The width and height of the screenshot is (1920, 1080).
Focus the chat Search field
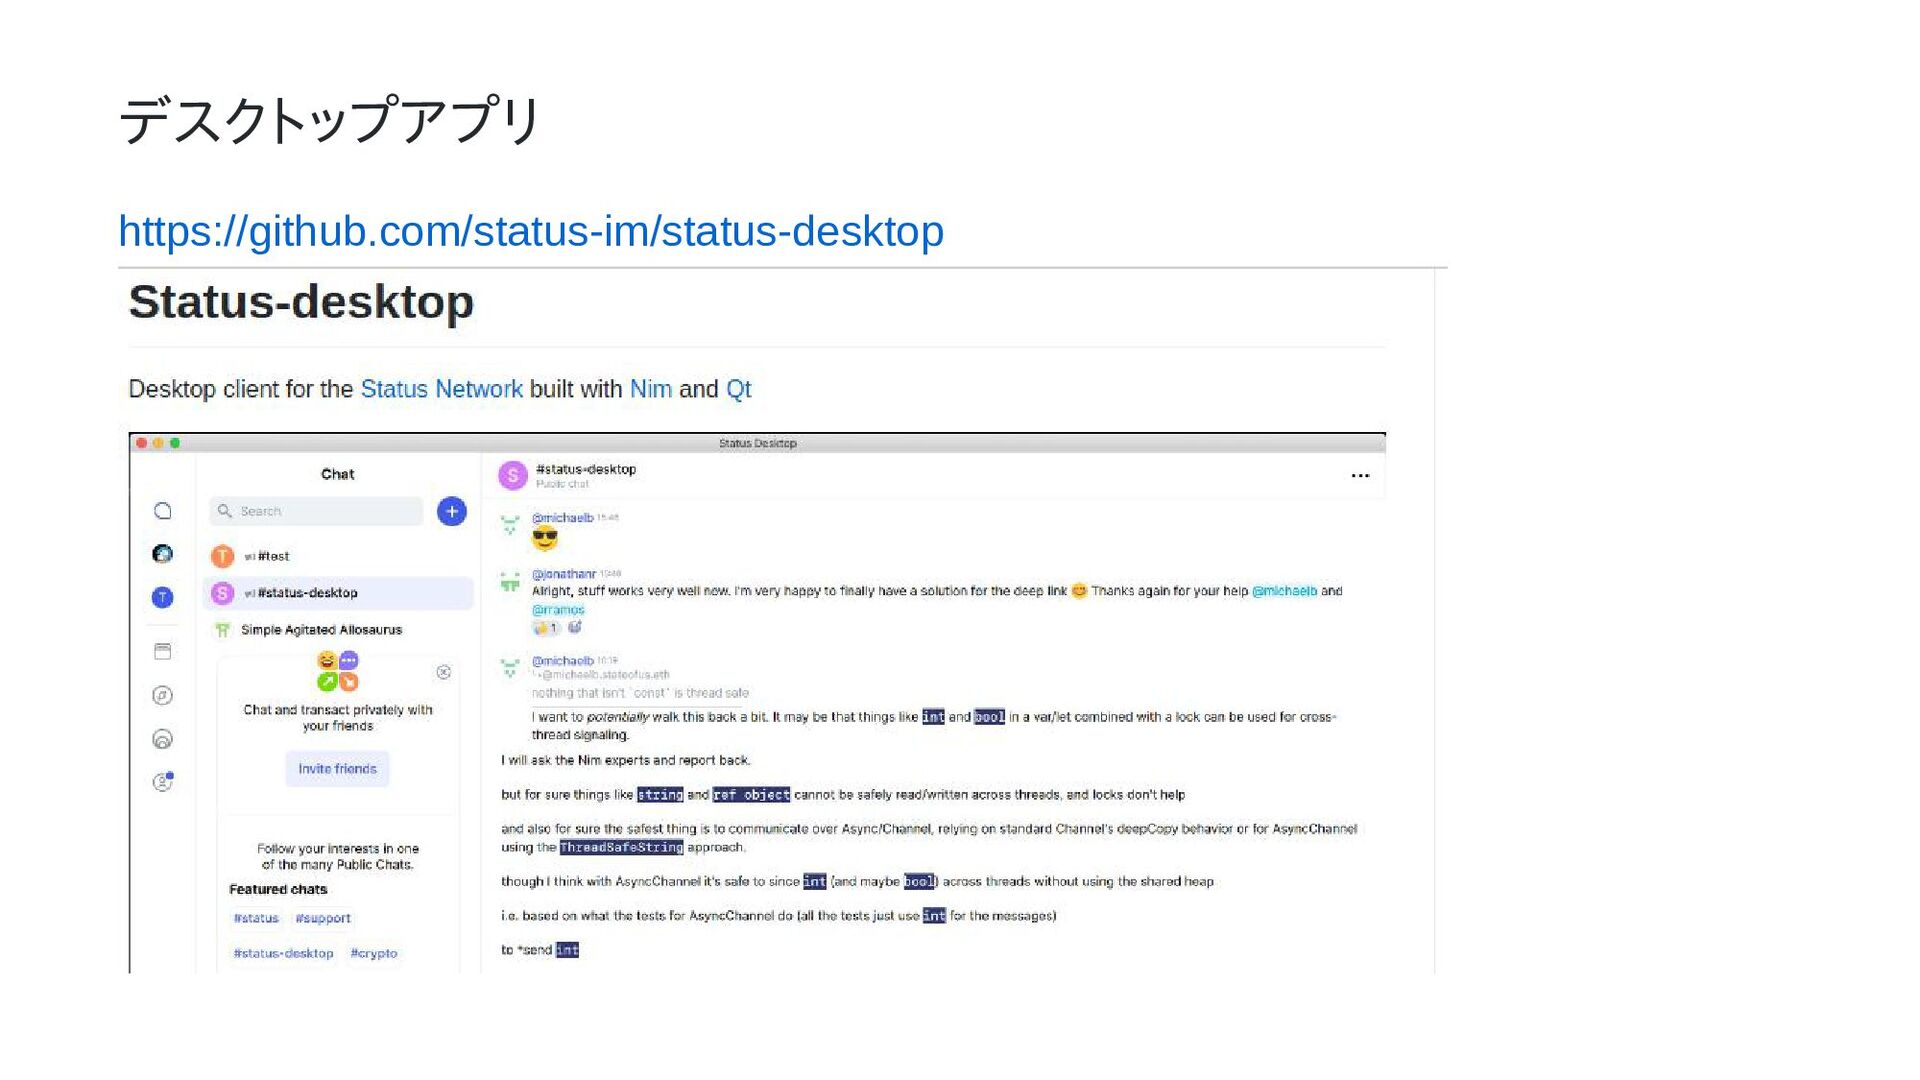(316, 511)
